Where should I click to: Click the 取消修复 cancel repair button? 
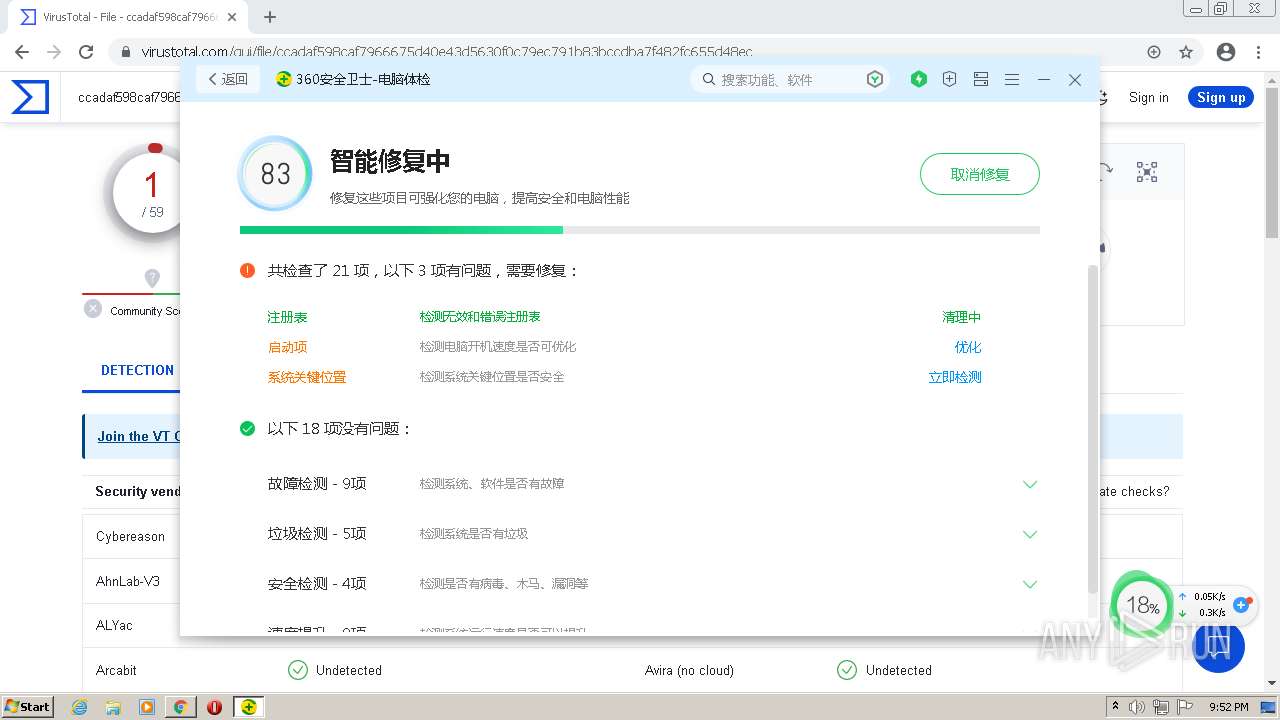pyautogui.click(x=980, y=174)
